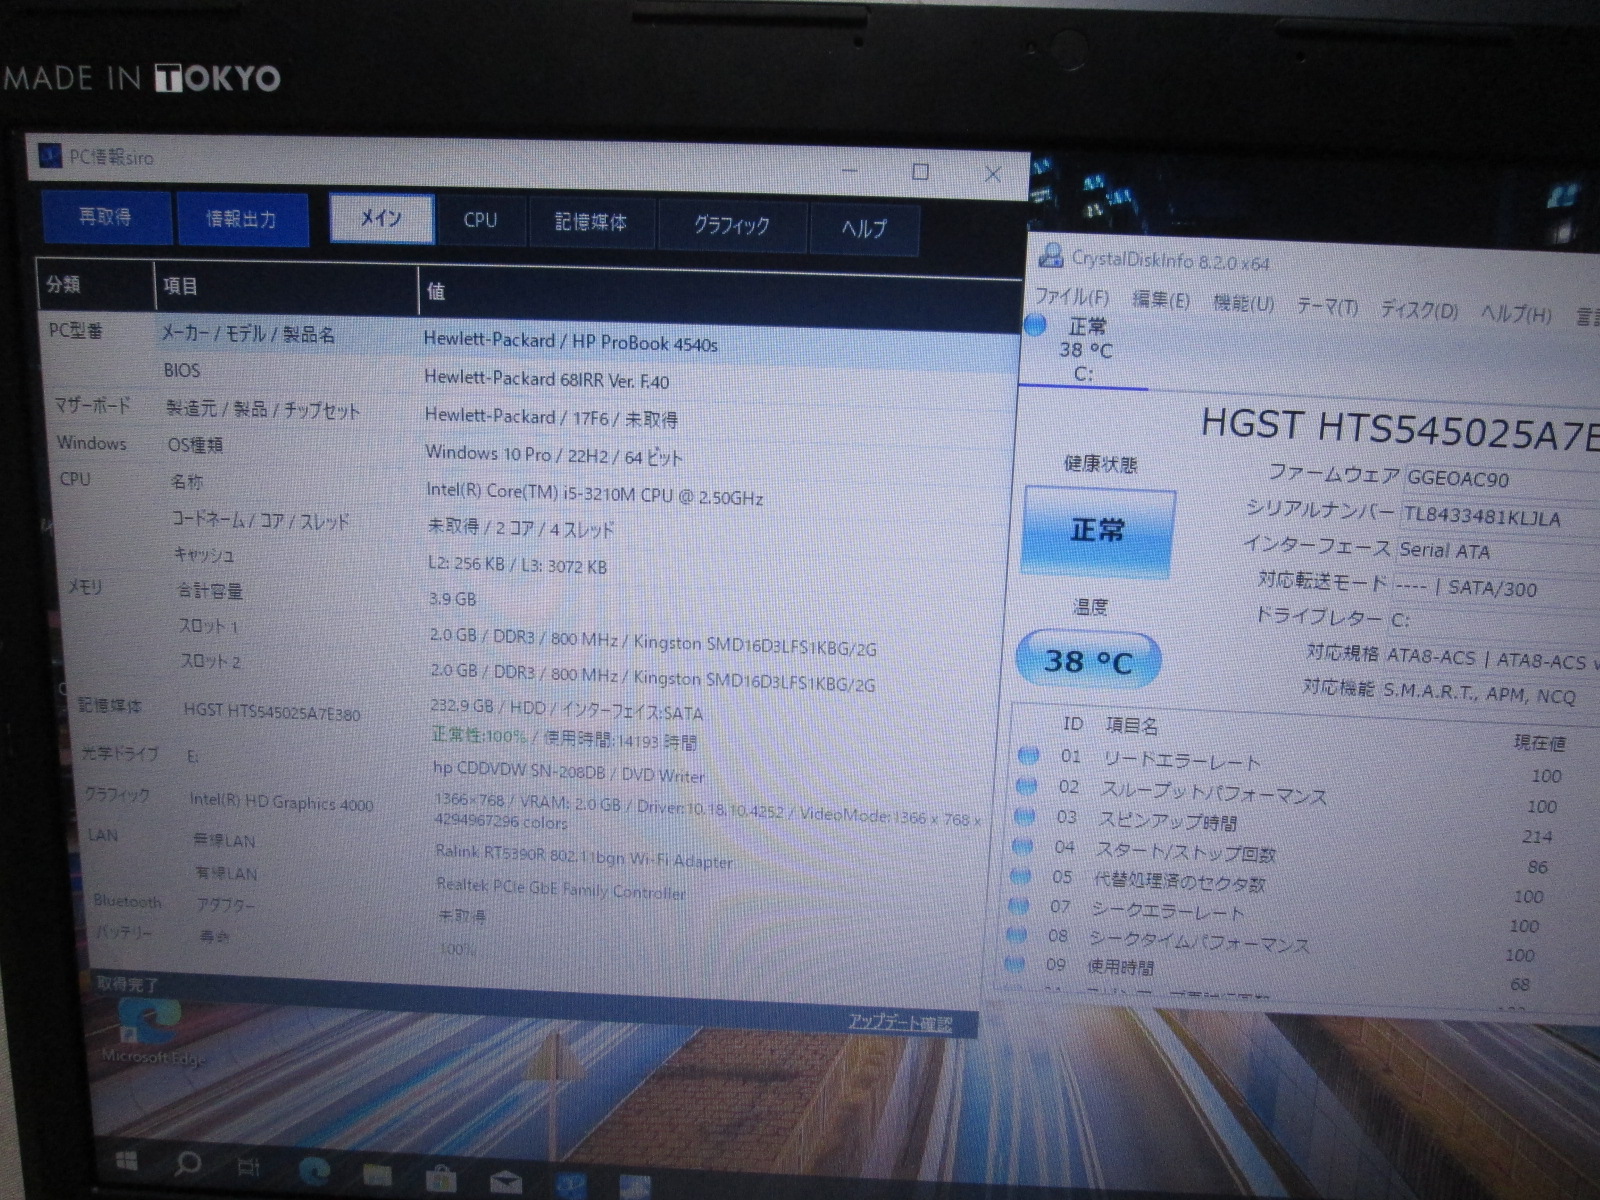Screen dimensions: 1600x1200
Task: Switch to the ヘルプ tab in PC情報siro
Action: pyautogui.click(x=864, y=229)
